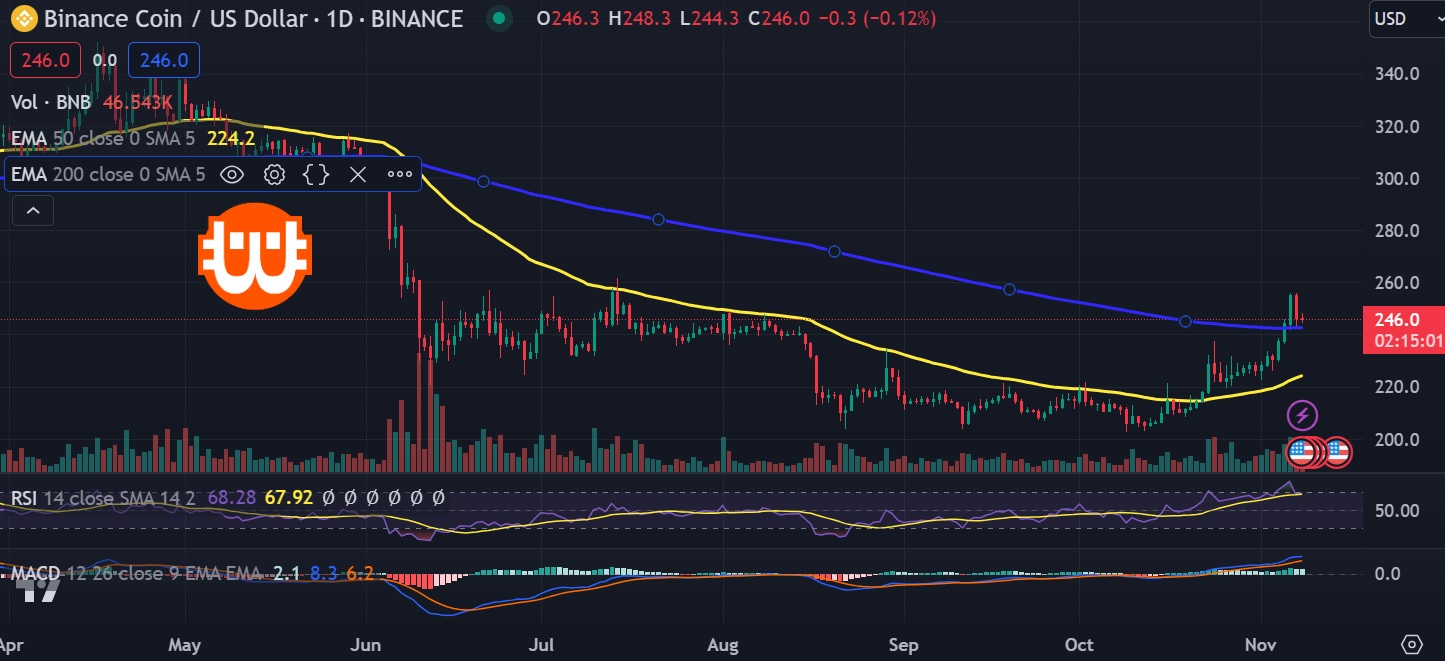Collapse the indicator legend with chevron button

tap(33, 210)
